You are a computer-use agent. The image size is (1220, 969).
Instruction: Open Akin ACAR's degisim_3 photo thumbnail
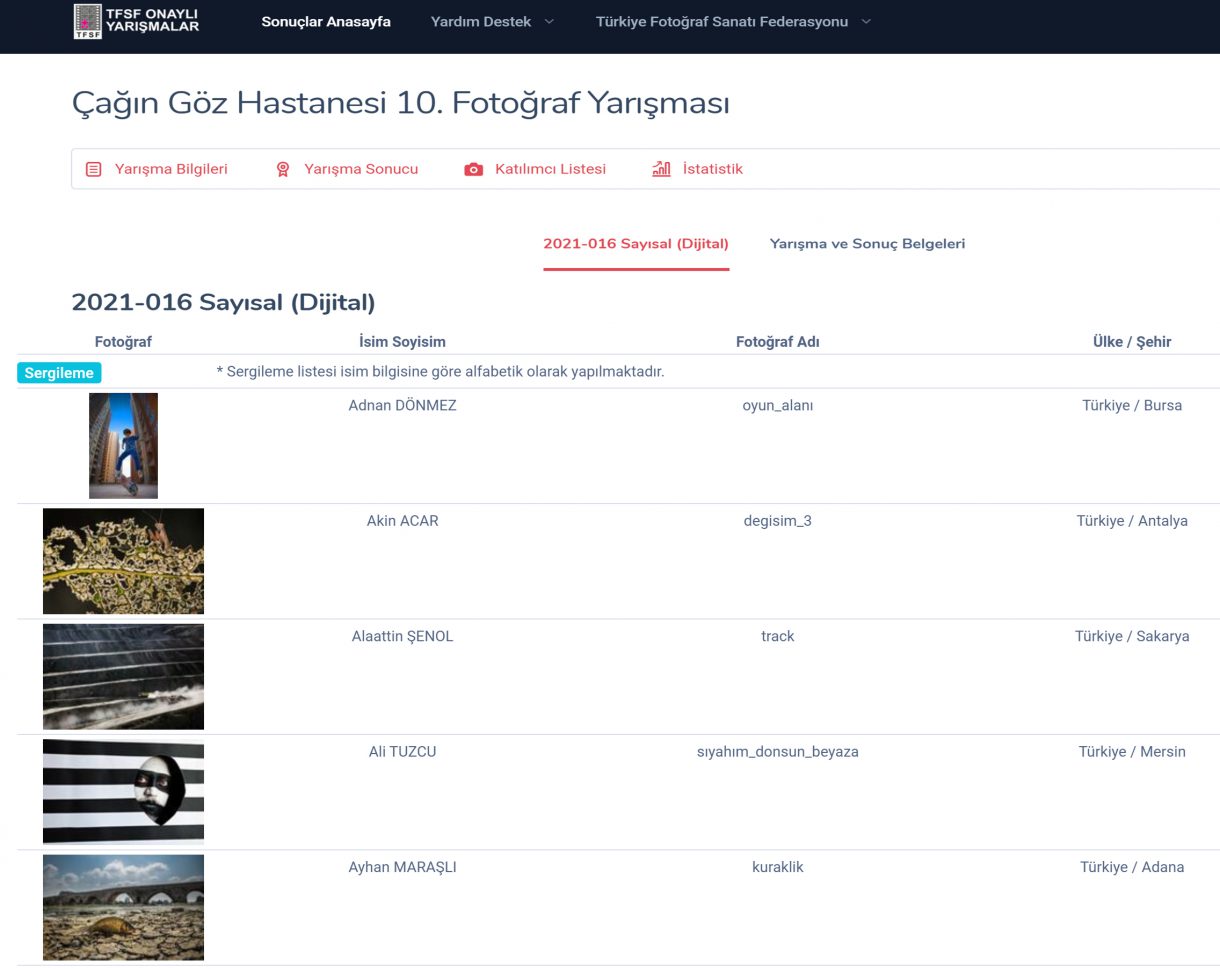(x=123, y=561)
